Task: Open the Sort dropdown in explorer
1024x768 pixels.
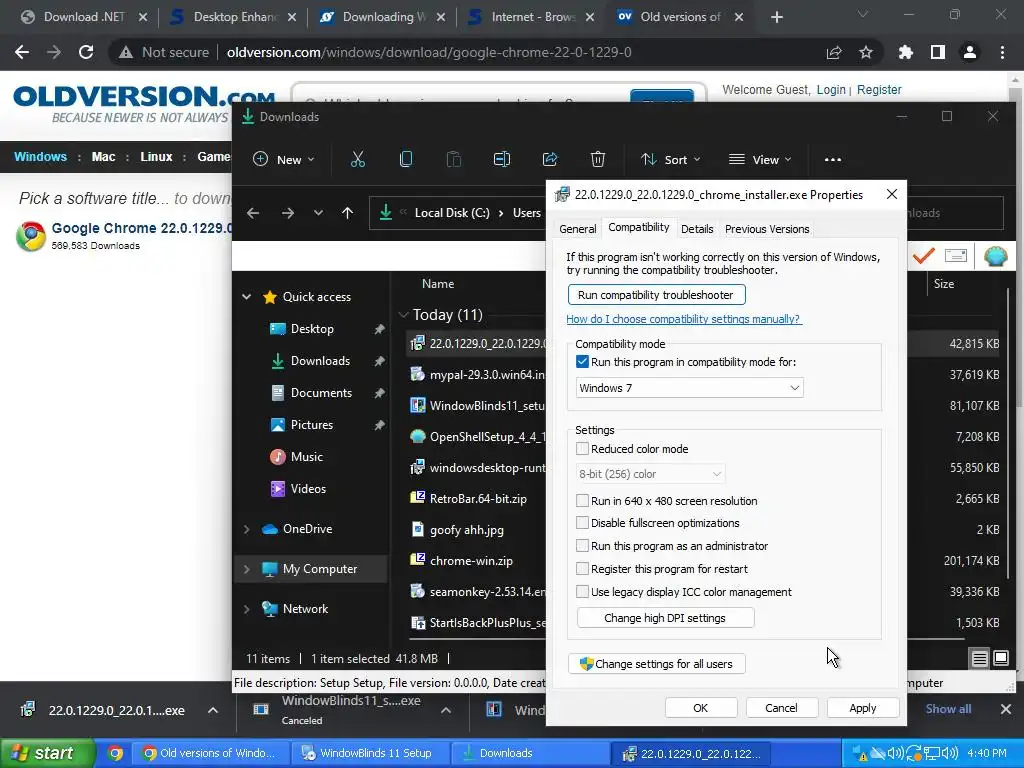Action: coord(671,159)
